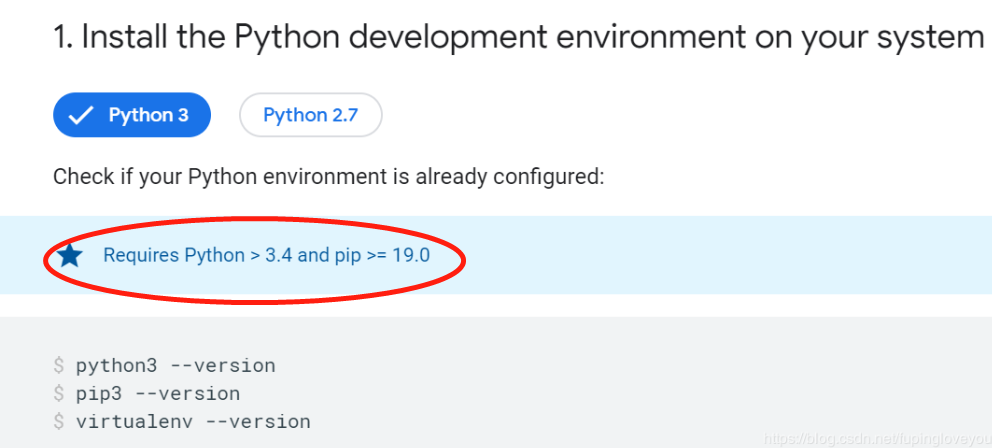The image size is (992, 448).
Task: Click the number "1." in the heading
Action: pos(63,37)
